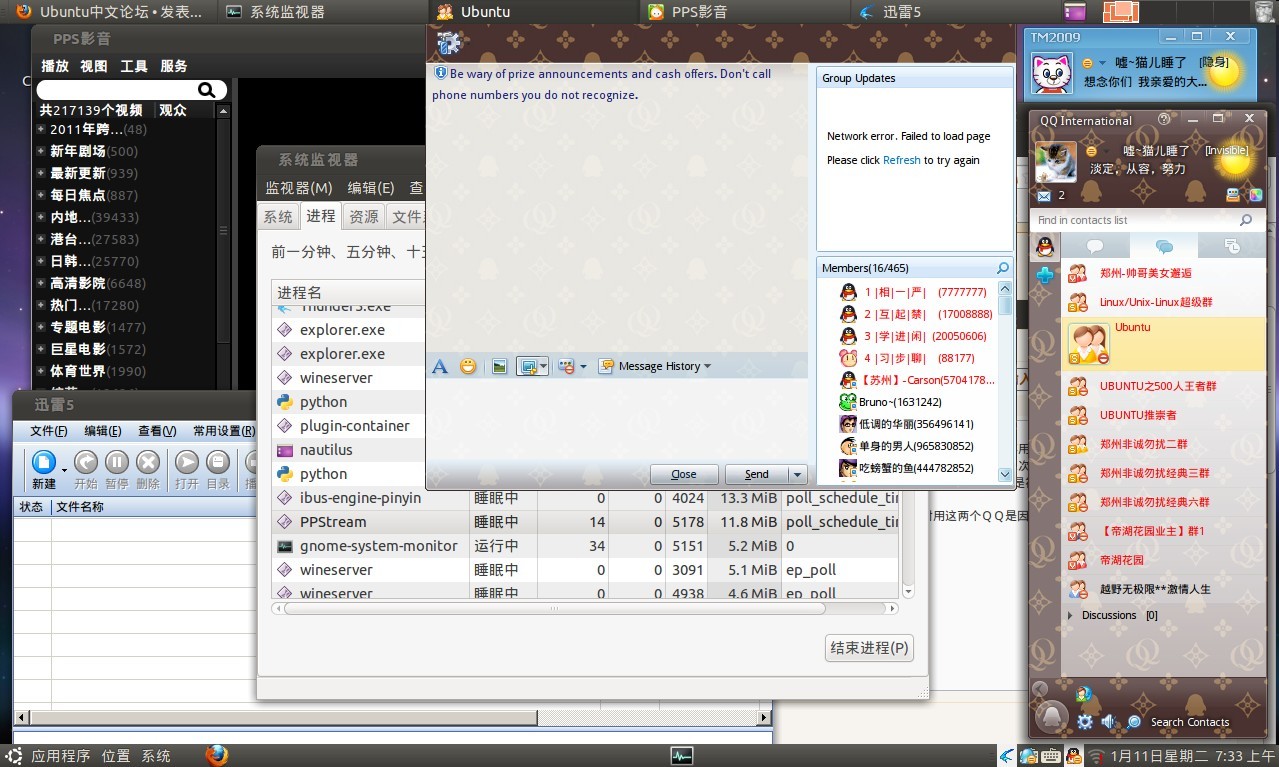Open the 文件(F) menu in Xunlei 5
Screen dimensions: 1279x767
[x=49, y=431]
